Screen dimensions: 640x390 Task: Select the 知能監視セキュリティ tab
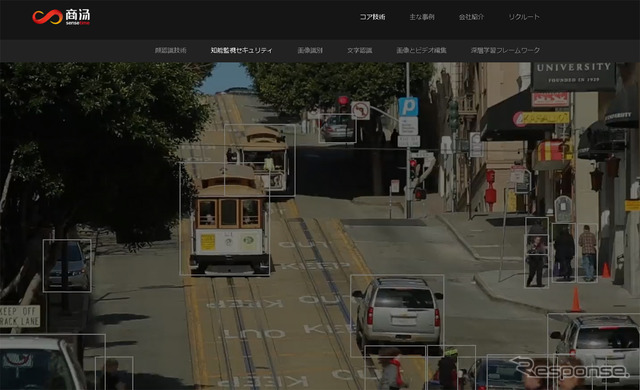point(241,50)
